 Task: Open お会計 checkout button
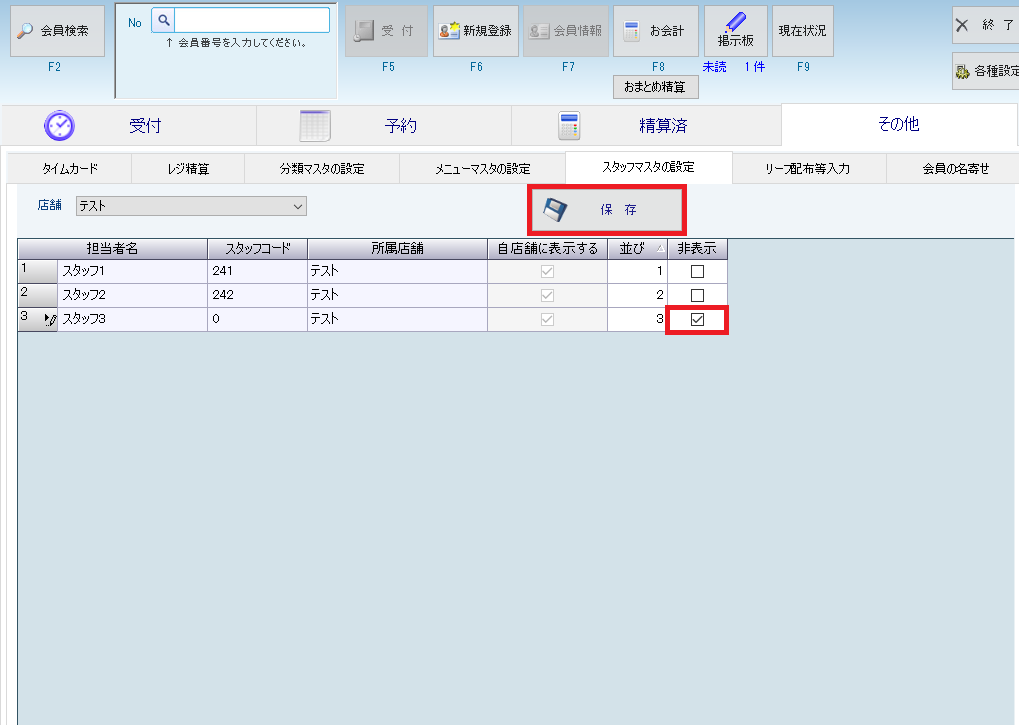tap(655, 31)
